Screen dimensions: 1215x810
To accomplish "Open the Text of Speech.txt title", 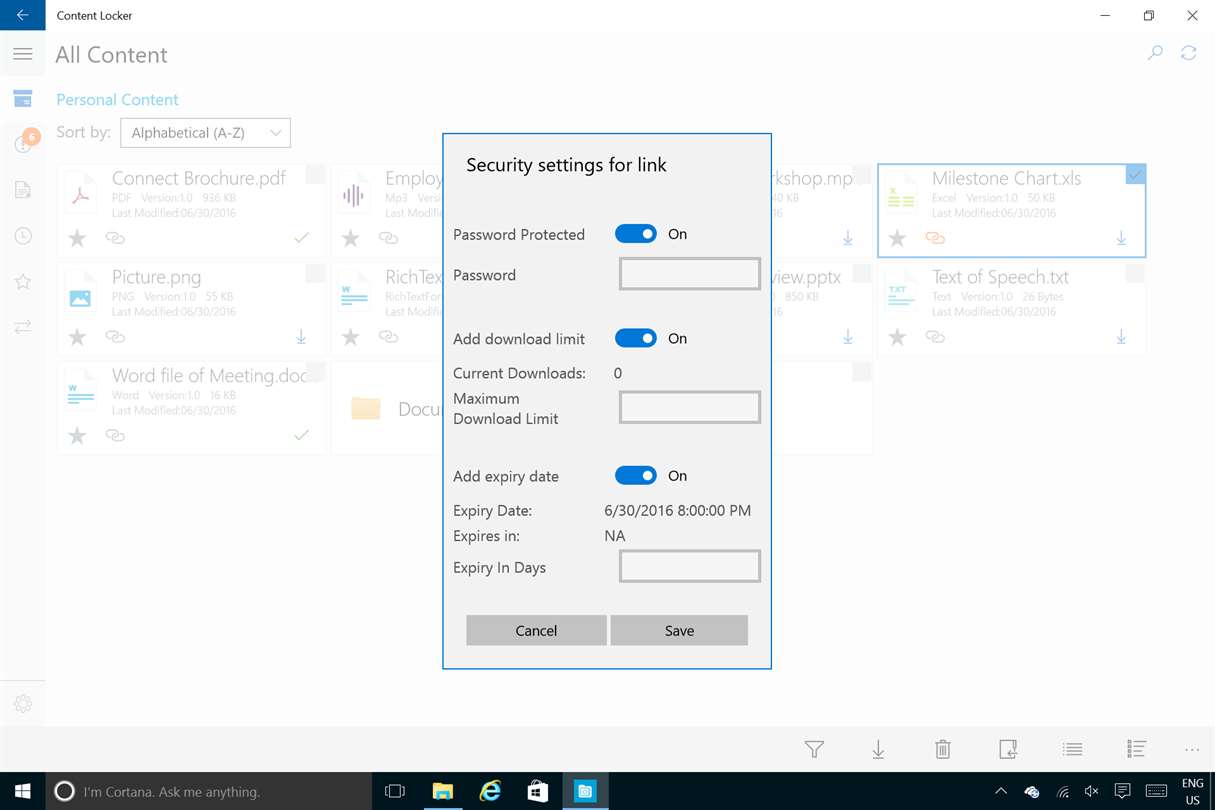I will coord(1000,277).
